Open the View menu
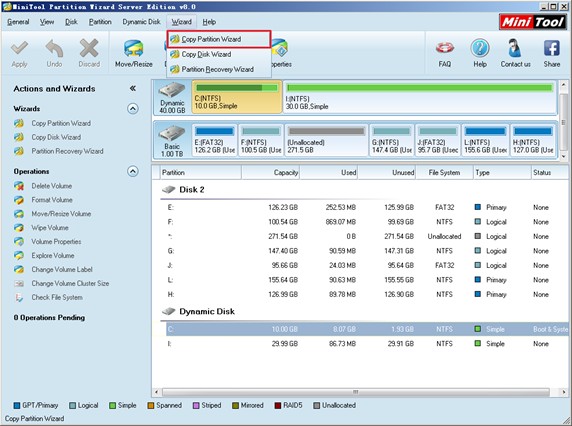This screenshot has width=572, height=426. click(x=47, y=22)
